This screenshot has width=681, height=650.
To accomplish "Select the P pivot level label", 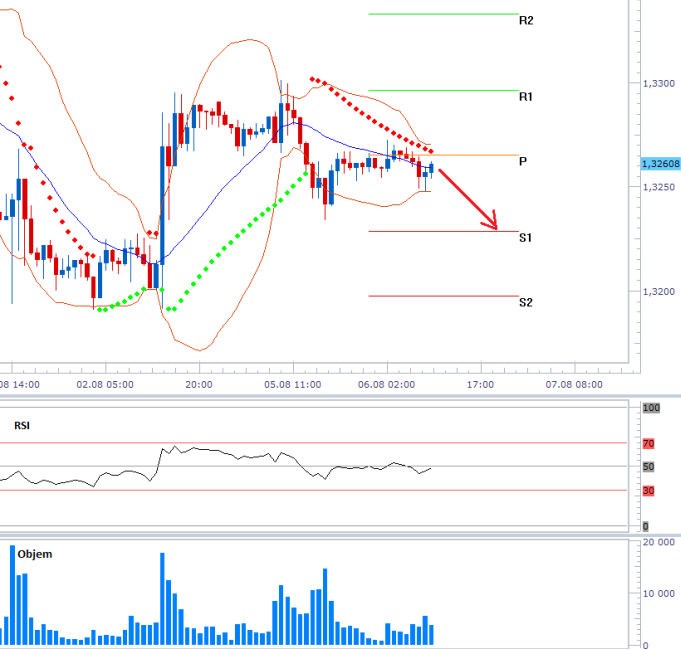I will [x=523, y=162].
